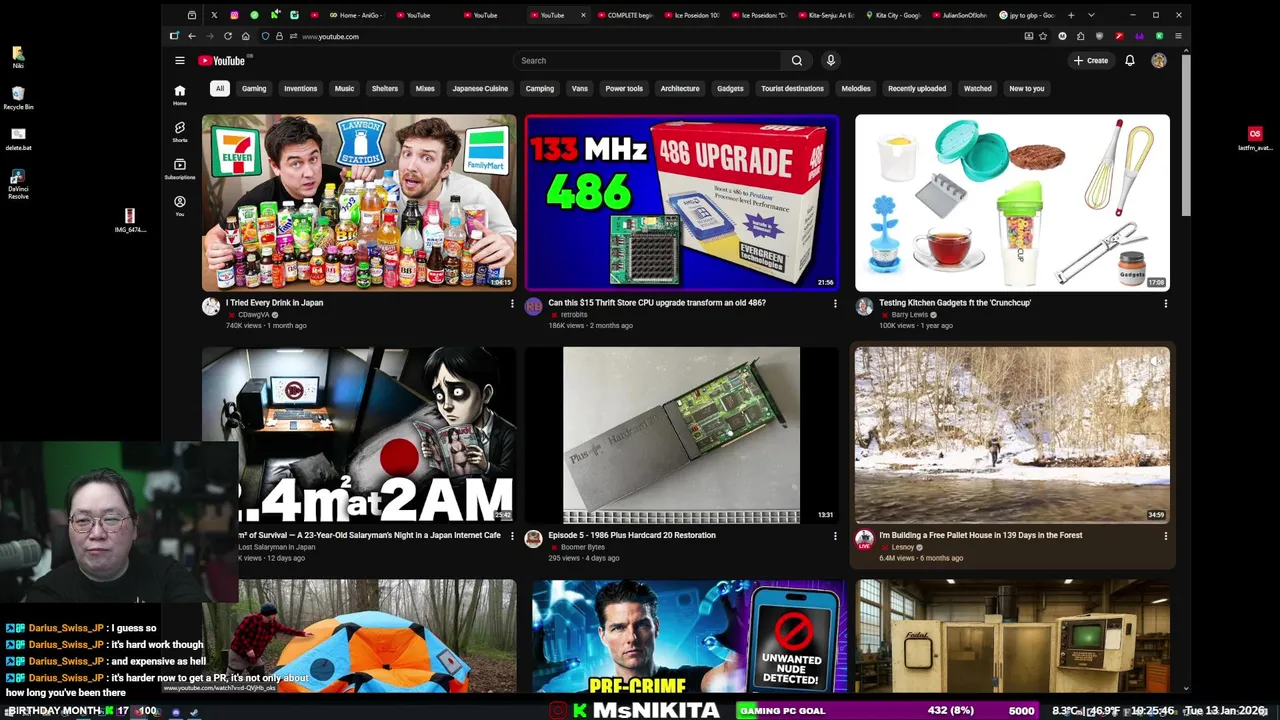Close the active YouTube browser tab
Screen dimensions: 1280x720
click(x=583, y=15)
